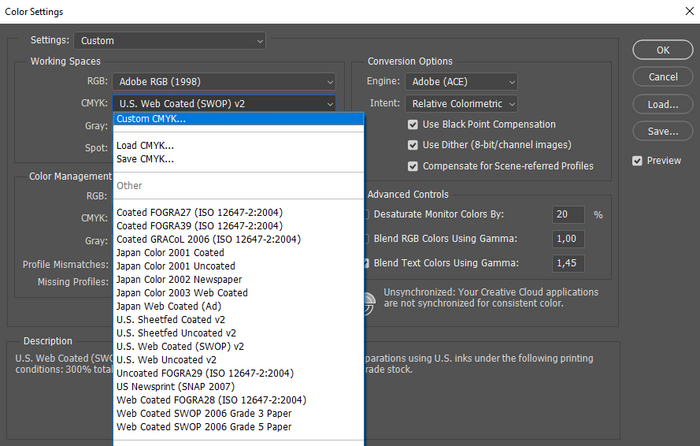Click the Cancel button
This screenshot has height=446, width=700.
click(662, 77)
